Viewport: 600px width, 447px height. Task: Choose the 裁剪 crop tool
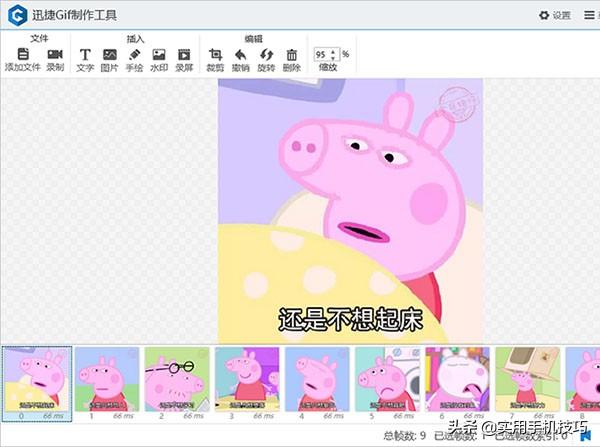point(215,55)
